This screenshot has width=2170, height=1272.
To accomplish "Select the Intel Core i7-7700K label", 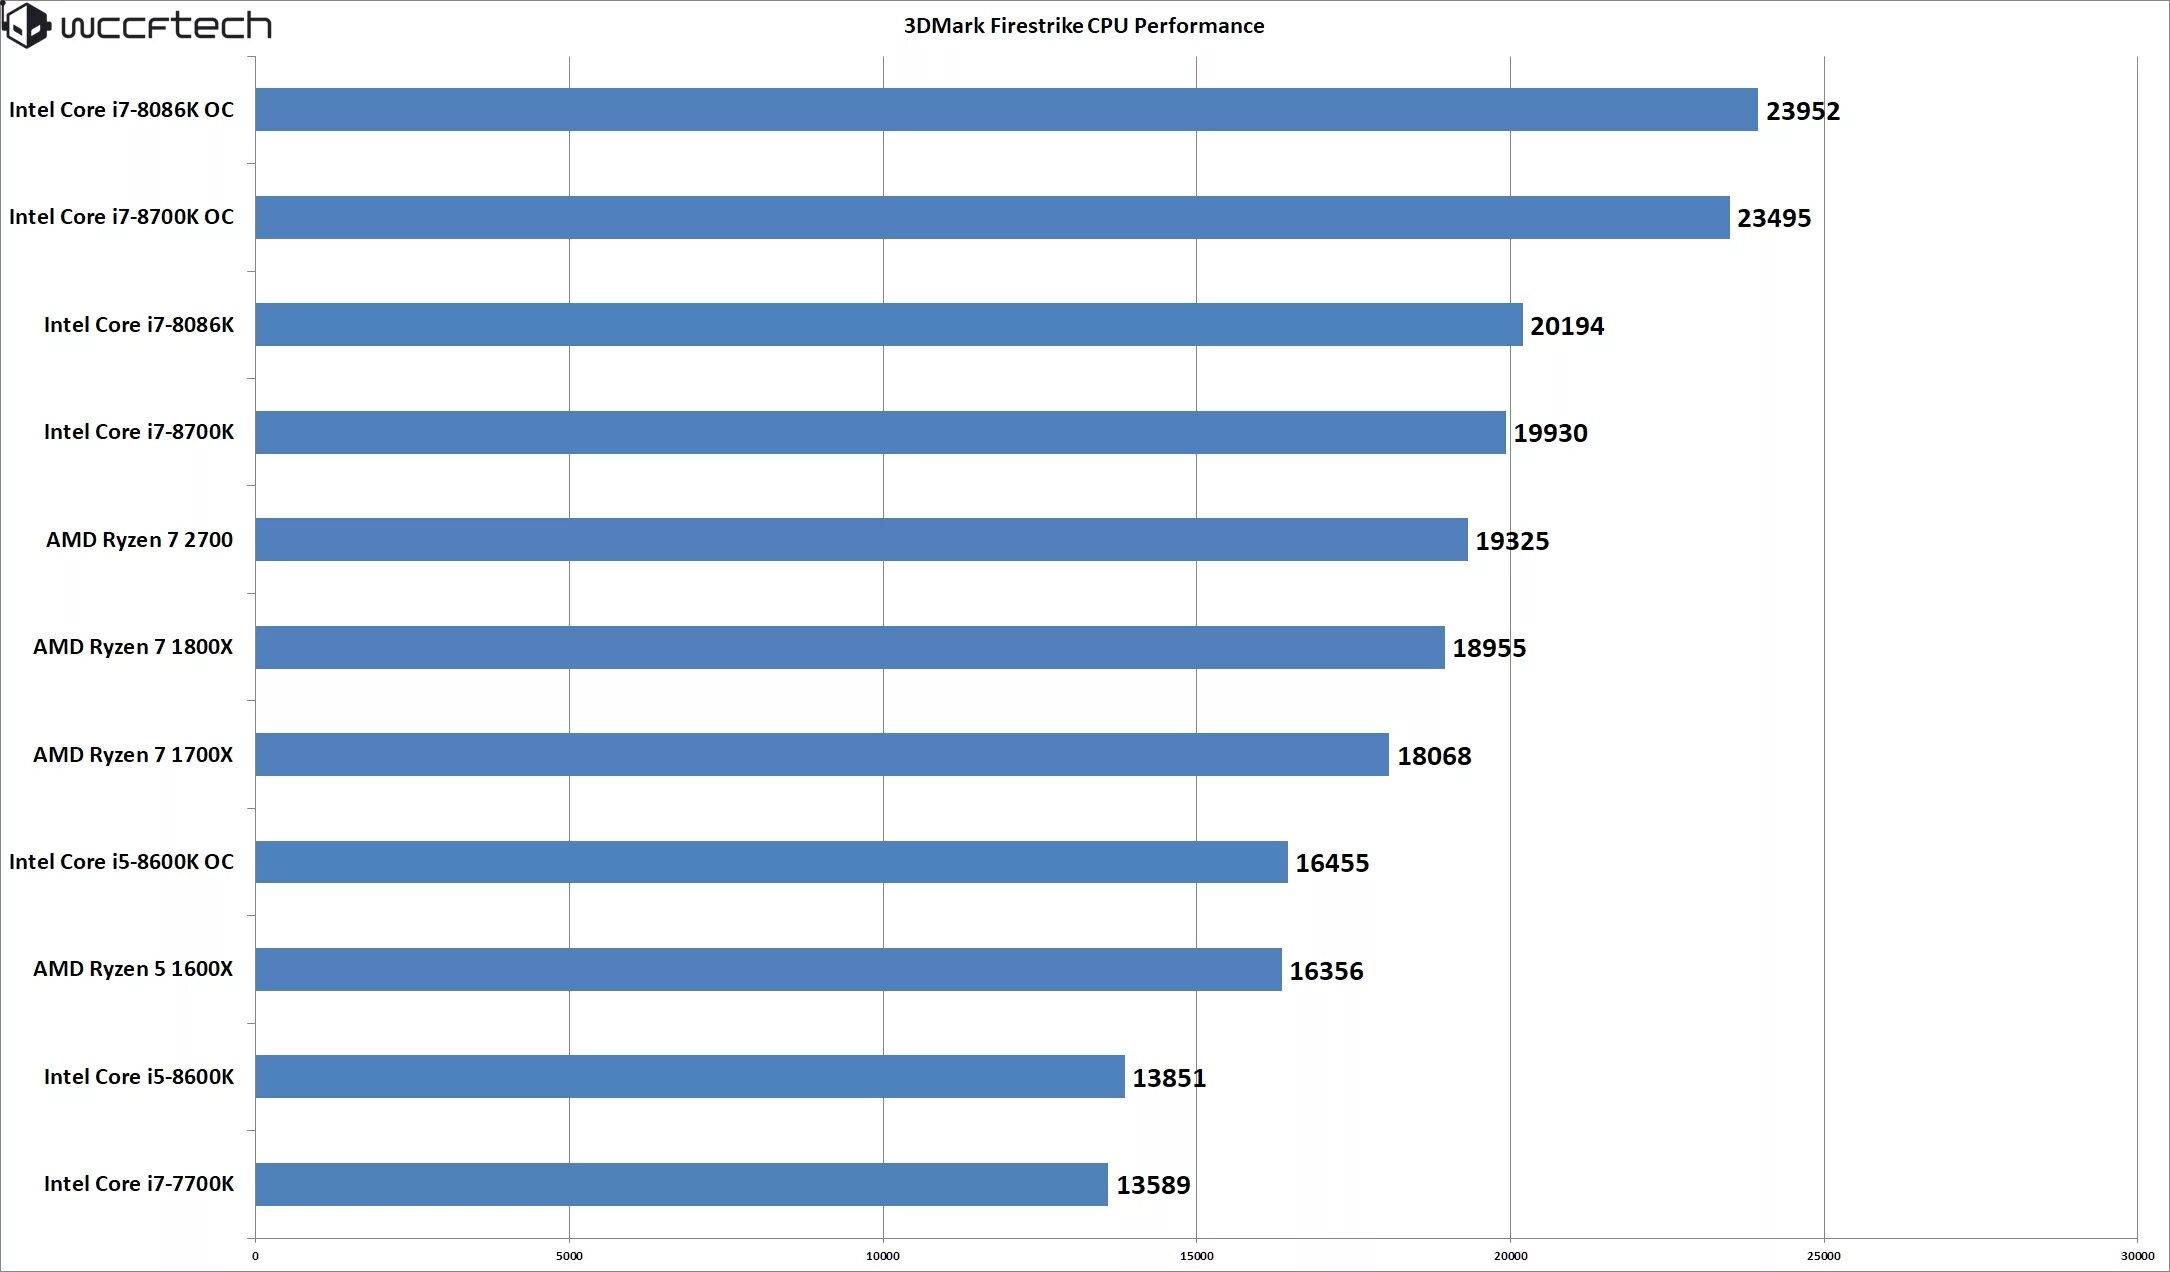I will coord(139,1184).
